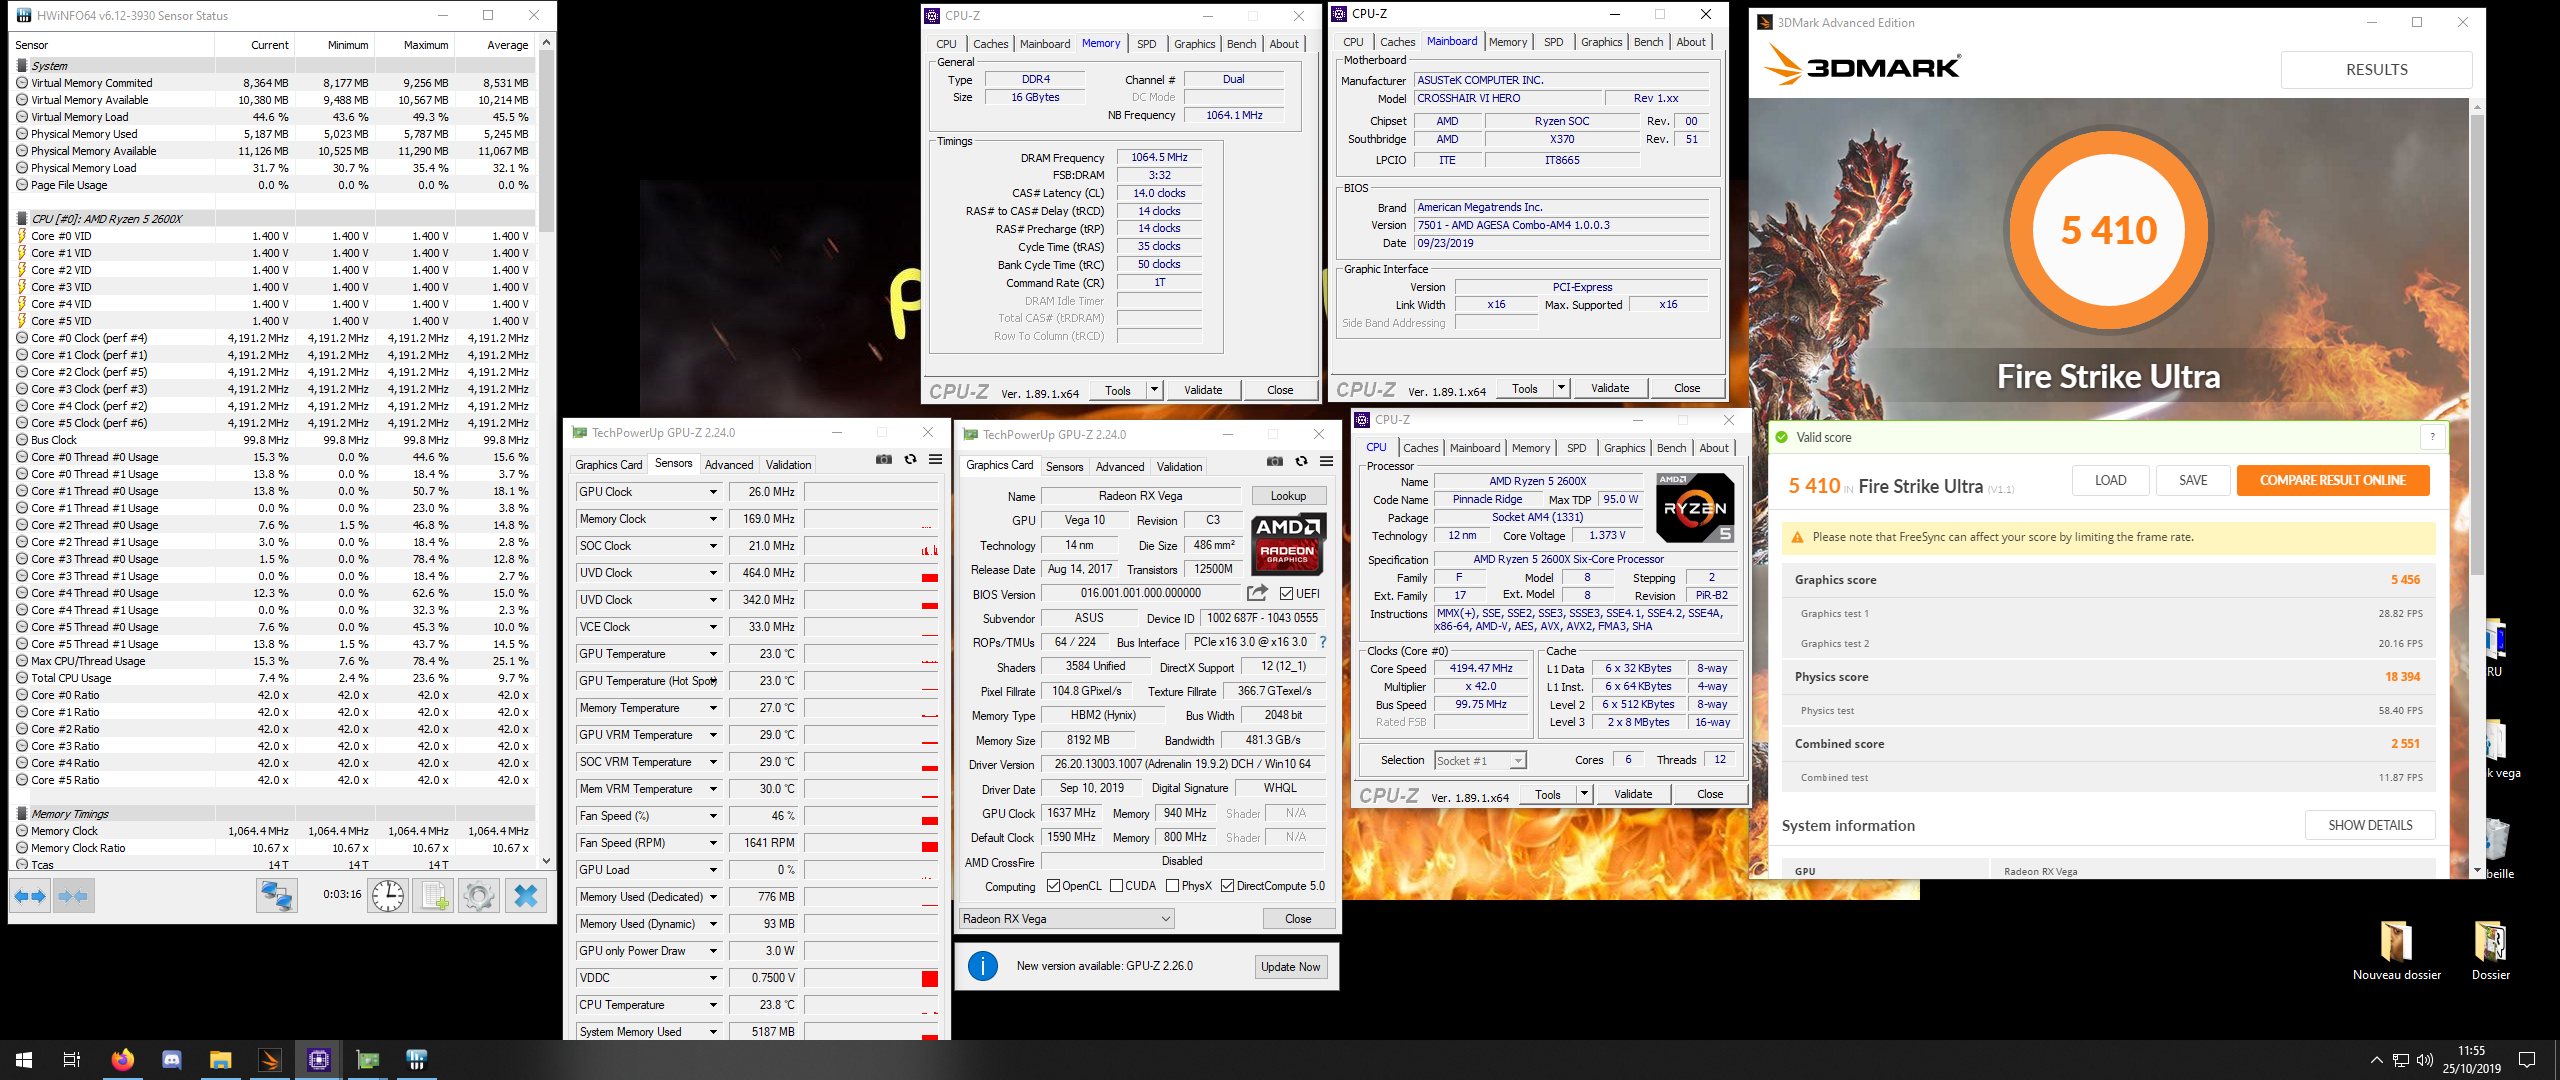Click HWiNFO icon in the taskbar
The width and height of the screenshot is (2560, 1080).
(x=416, y=1060)
